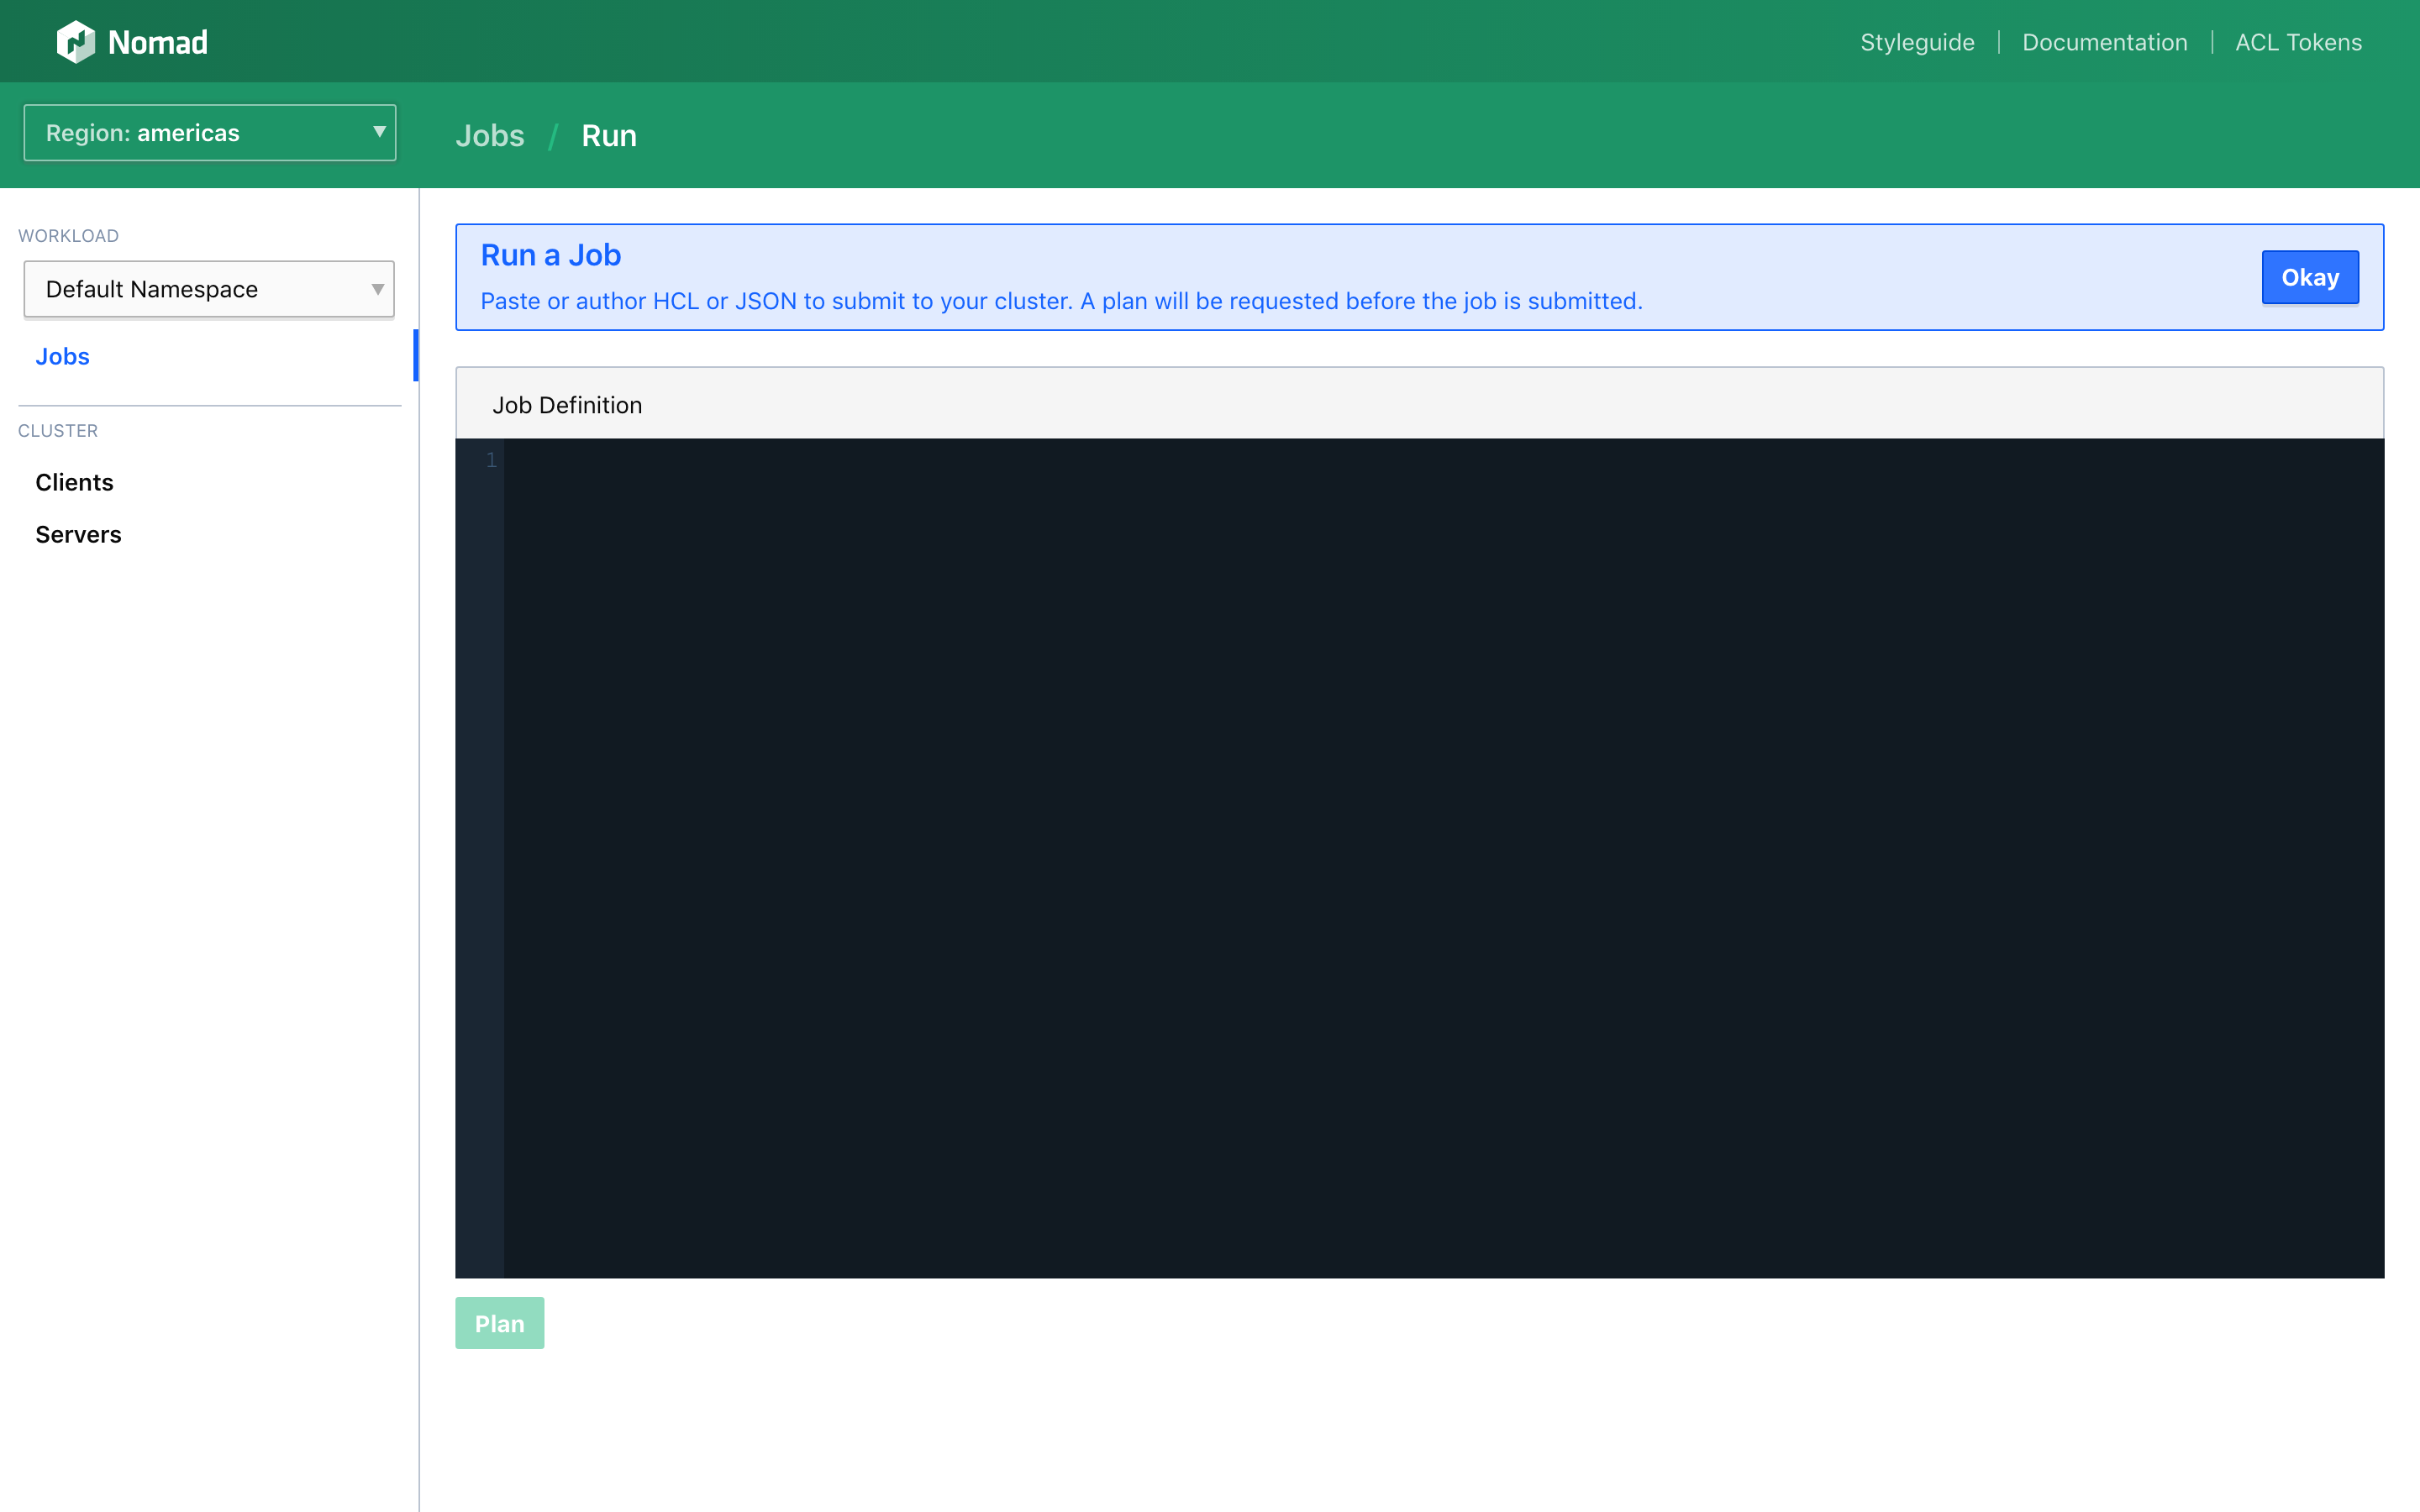Click the Run a Job heading
The image size is (2420, 1512).
coord(551,255)
